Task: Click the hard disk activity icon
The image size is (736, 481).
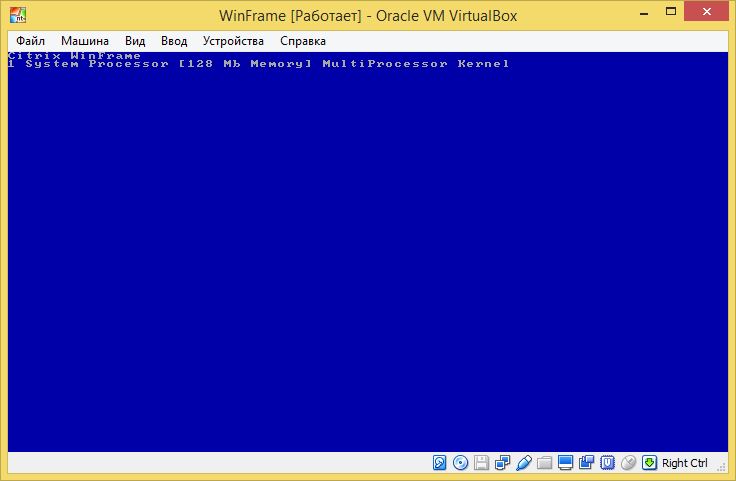Action: click(439, 463)
